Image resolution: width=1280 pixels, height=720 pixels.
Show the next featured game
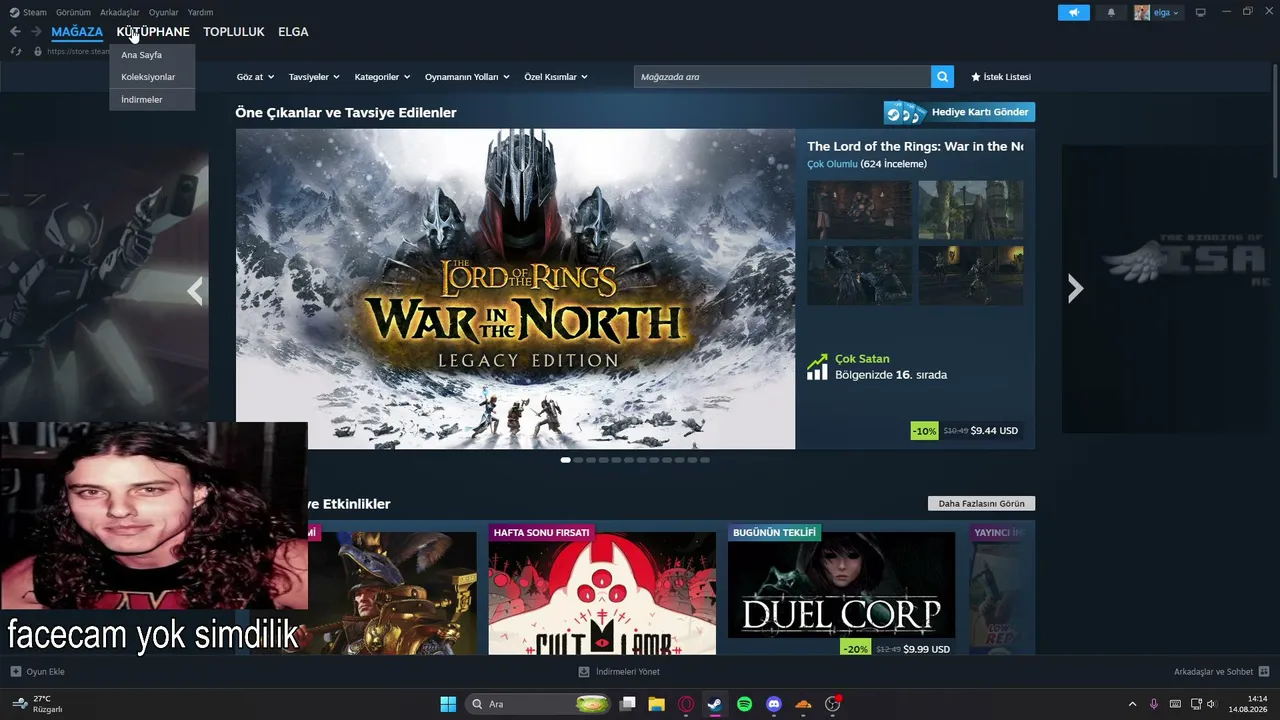pyautogui.click(x=1075, y=289)
